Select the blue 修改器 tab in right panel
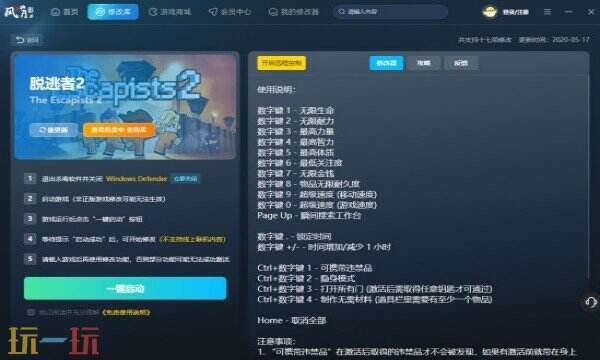Viewport: 600px width, 360px height. (386, 63)
